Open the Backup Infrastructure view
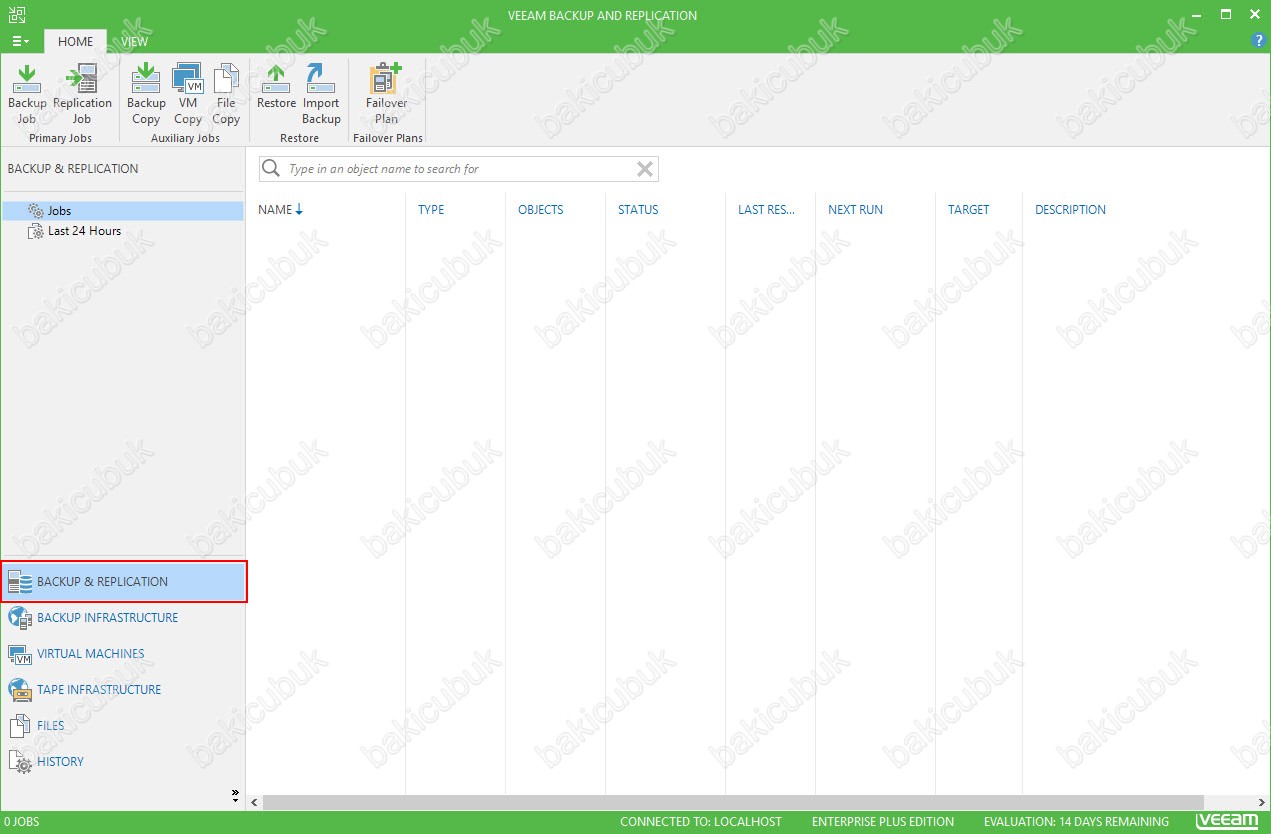 pyautogui.click(x=124, y=618)
